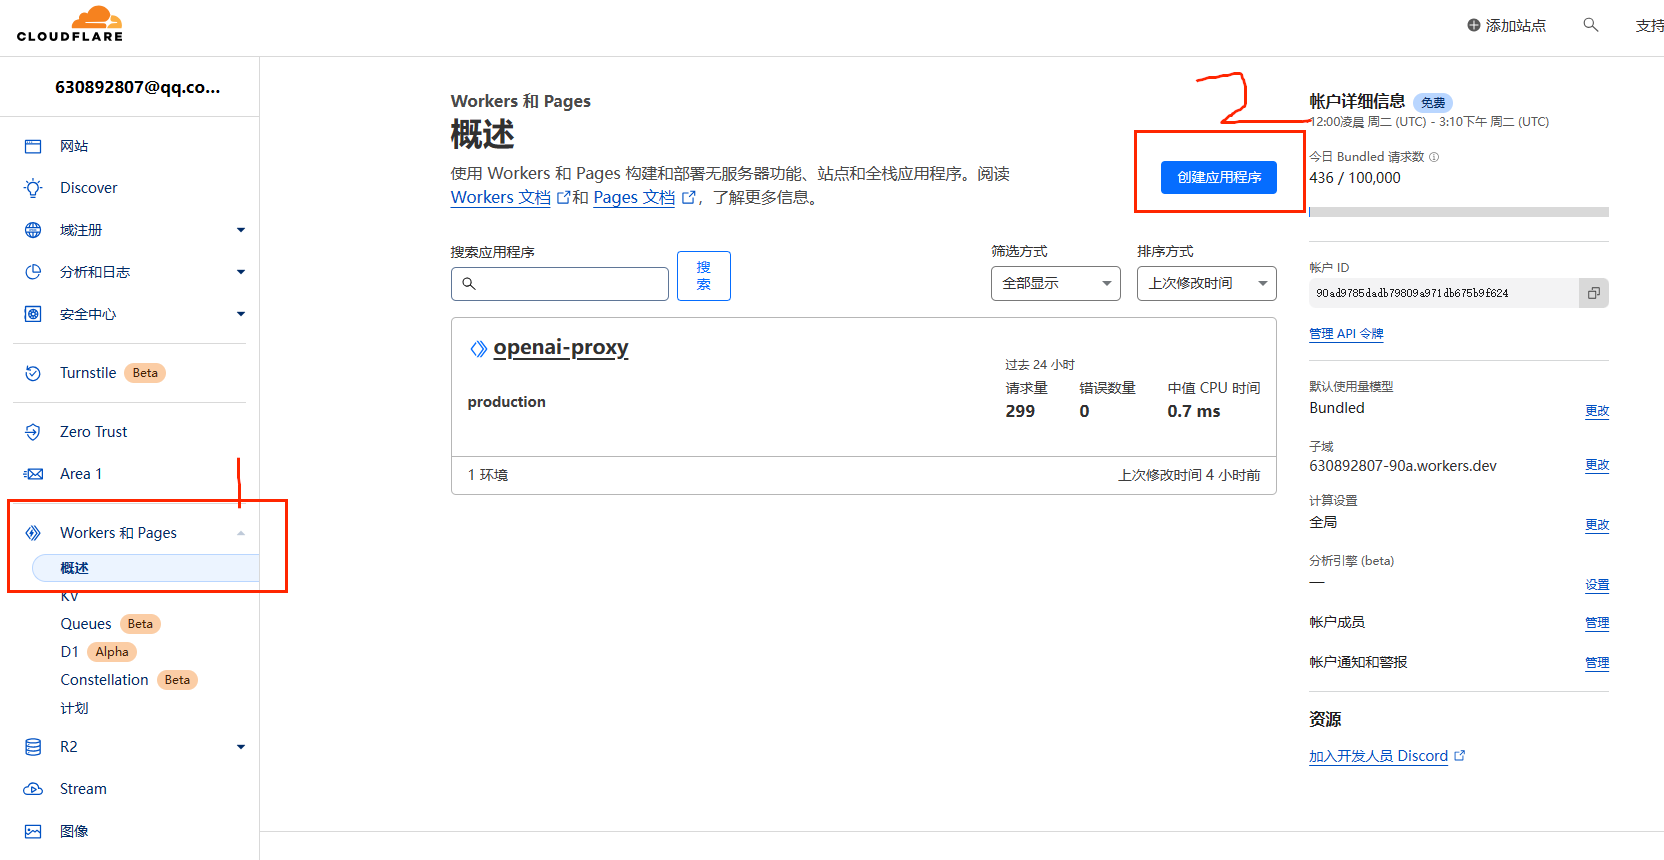Click the Area 1 envelope icon
Screen dimensions: 1664x860
point(33,474)
